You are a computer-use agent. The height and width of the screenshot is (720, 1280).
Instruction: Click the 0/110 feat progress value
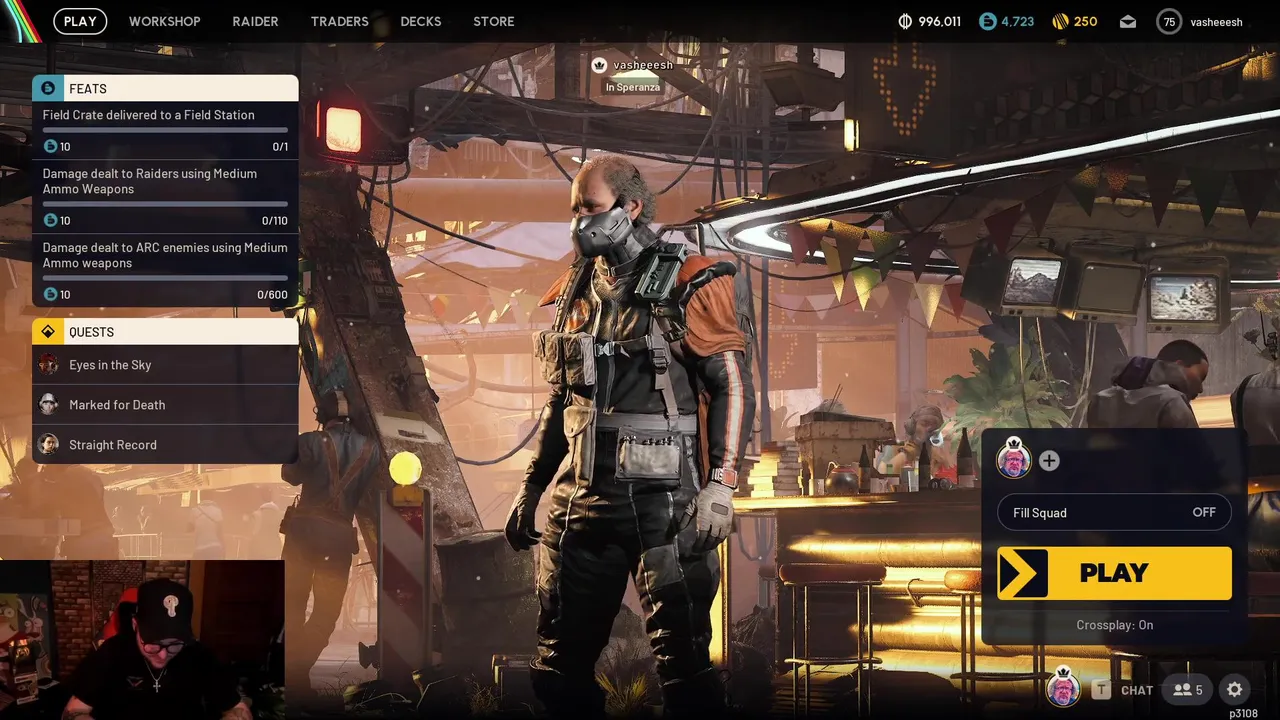[274, 221]
